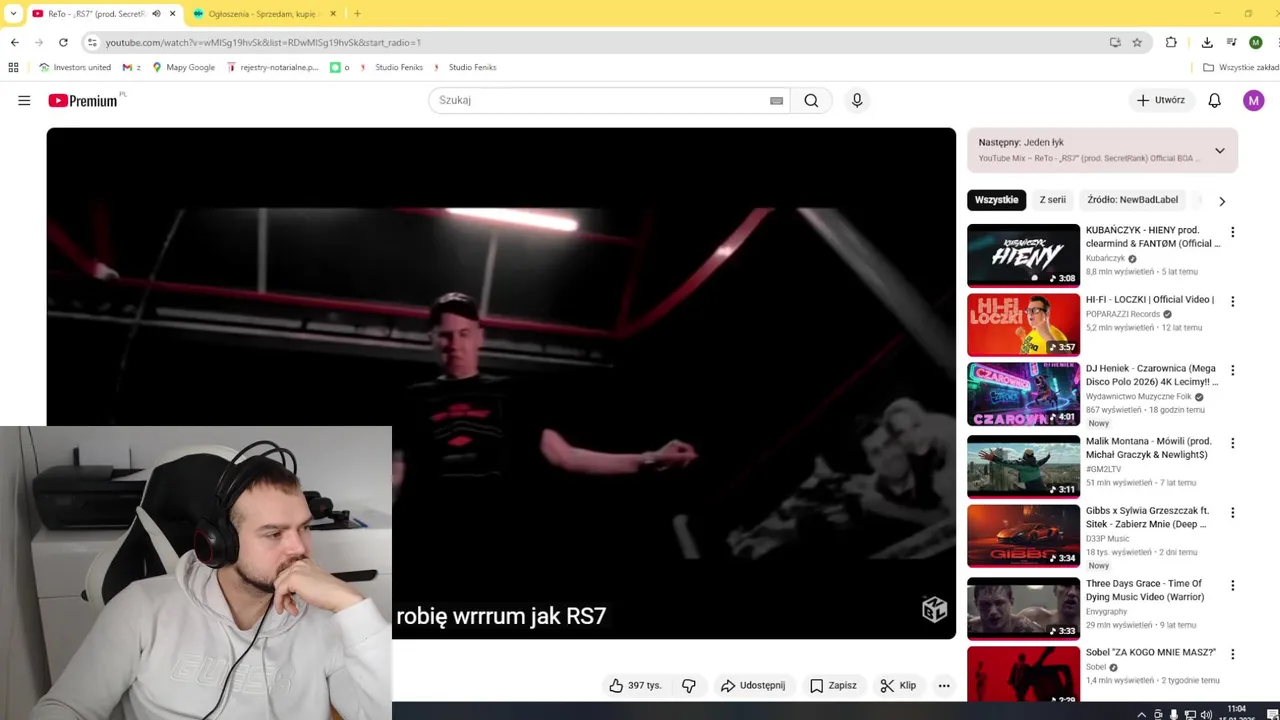Open media controls icon in toolbar
This screenshot has width=1280, height=720.
coord(1231,42)
